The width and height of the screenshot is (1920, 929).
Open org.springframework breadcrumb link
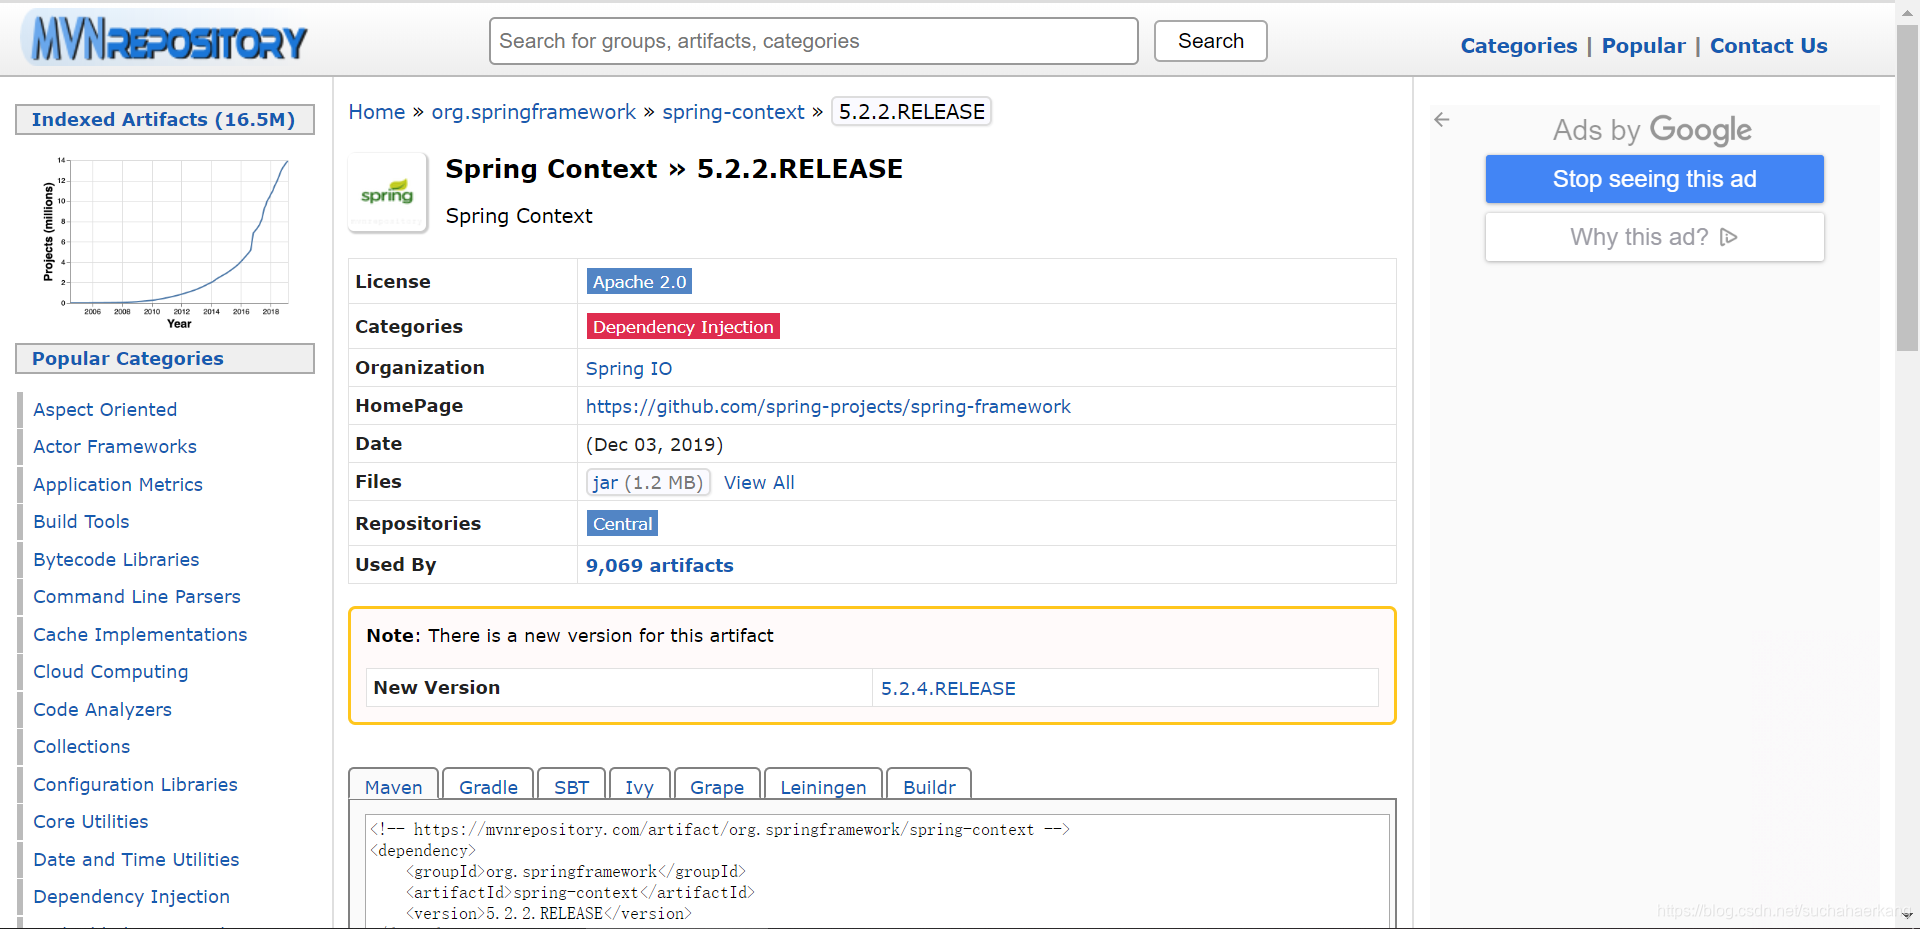coord(533,112)
